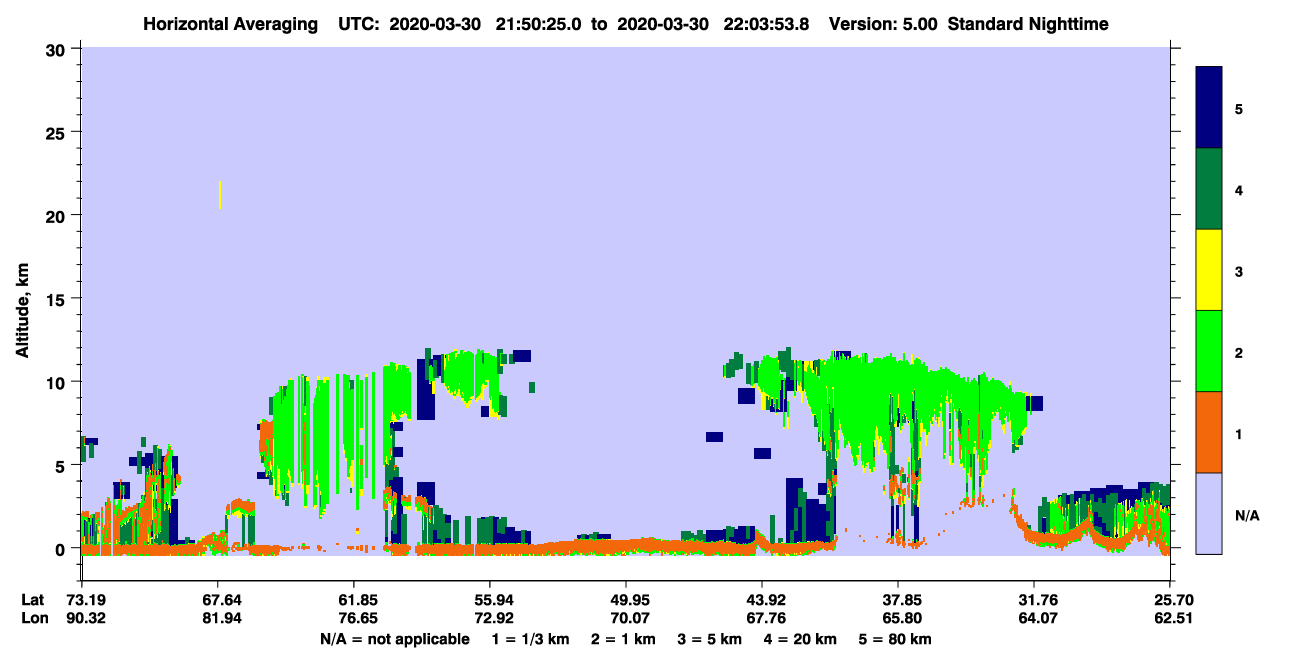Screen dimensions: 1300x667
Task: Click the dark blue colorbar segment labeled 5
Action: 1209,108
